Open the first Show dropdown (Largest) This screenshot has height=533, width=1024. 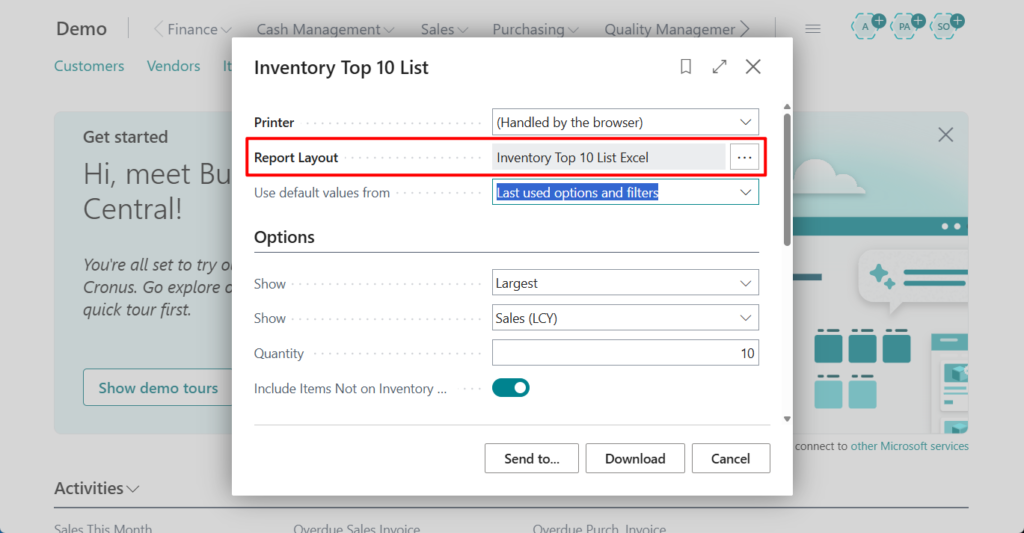coord(625,283)
